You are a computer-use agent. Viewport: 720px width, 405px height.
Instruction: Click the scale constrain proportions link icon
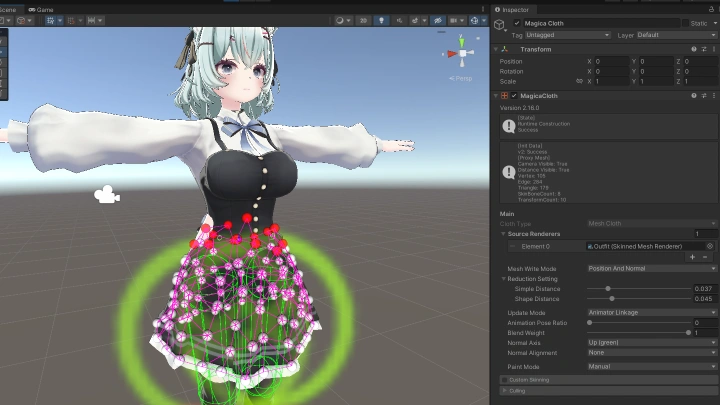click(580, 81)
